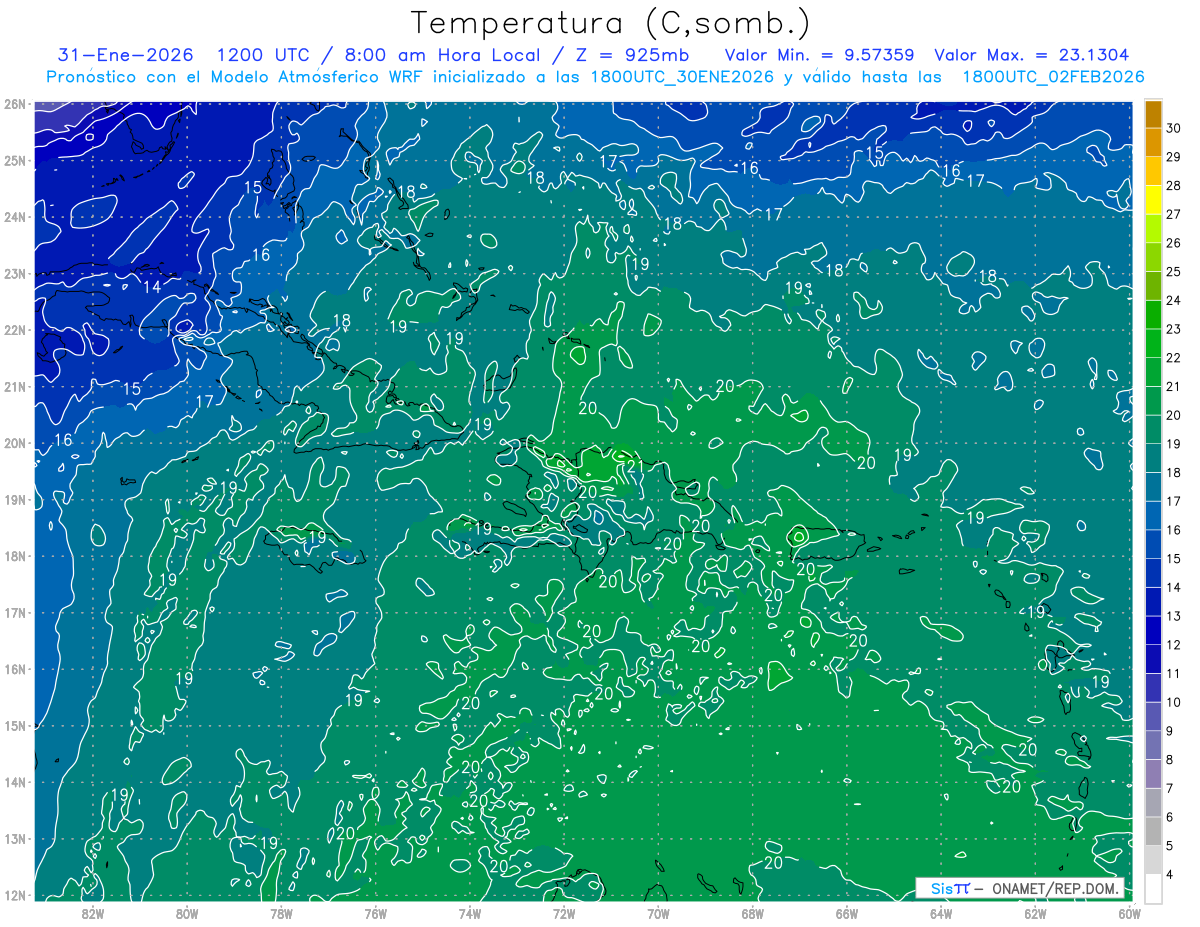Click 'Valor Max. = 23.1304' text
This screenshot has width=1200, height=927.
pos(1032,55)
